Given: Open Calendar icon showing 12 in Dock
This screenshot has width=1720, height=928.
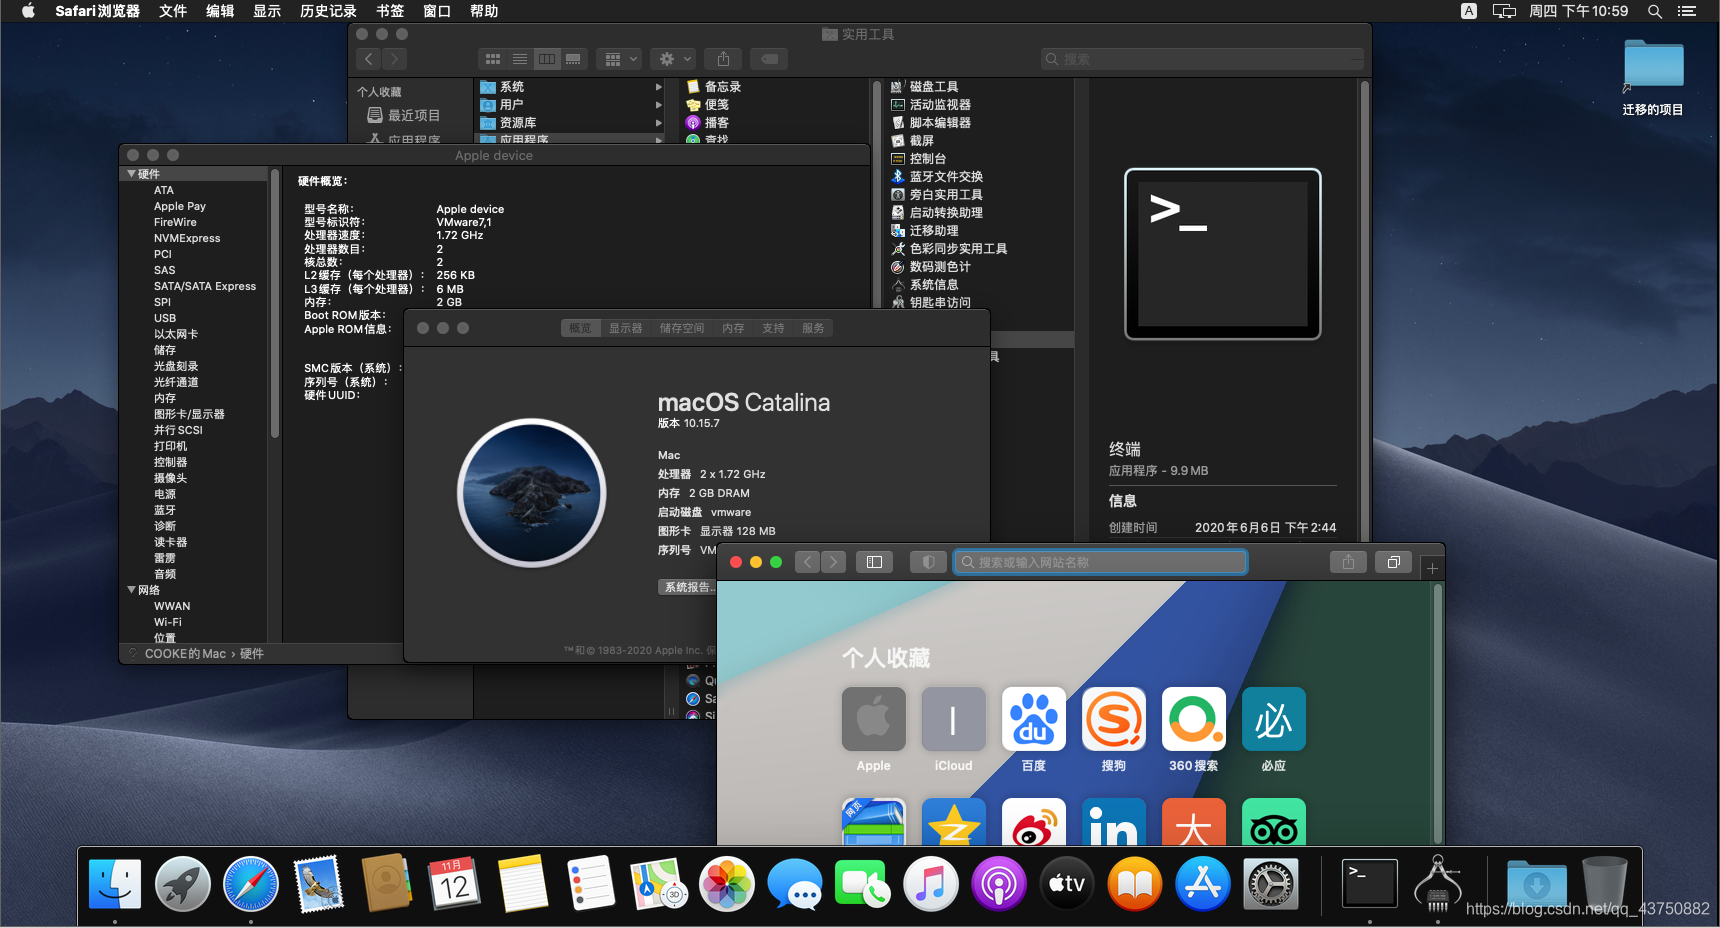Looking at the screenshot, I should 454,884.
